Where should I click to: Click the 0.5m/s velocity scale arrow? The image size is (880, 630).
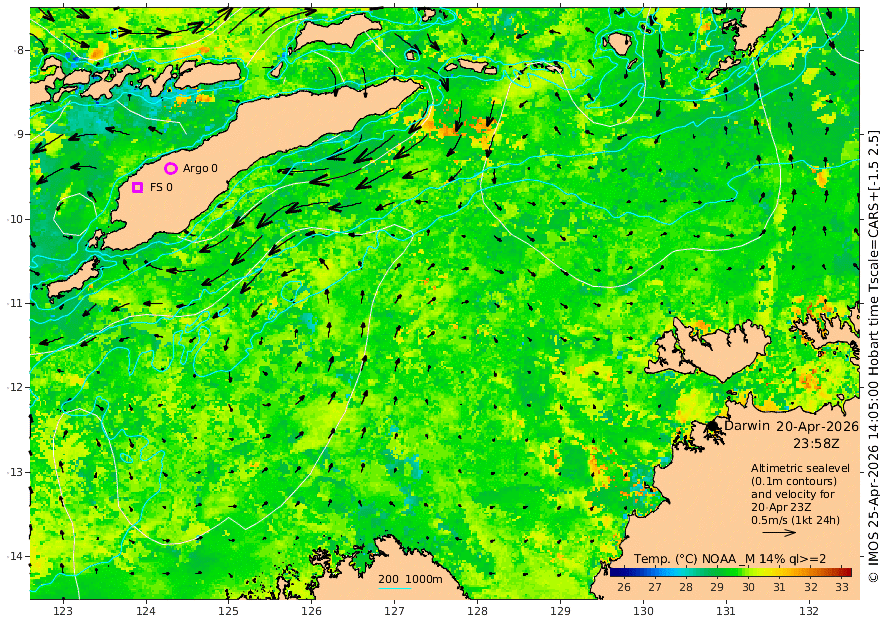(x=779, y=532)
